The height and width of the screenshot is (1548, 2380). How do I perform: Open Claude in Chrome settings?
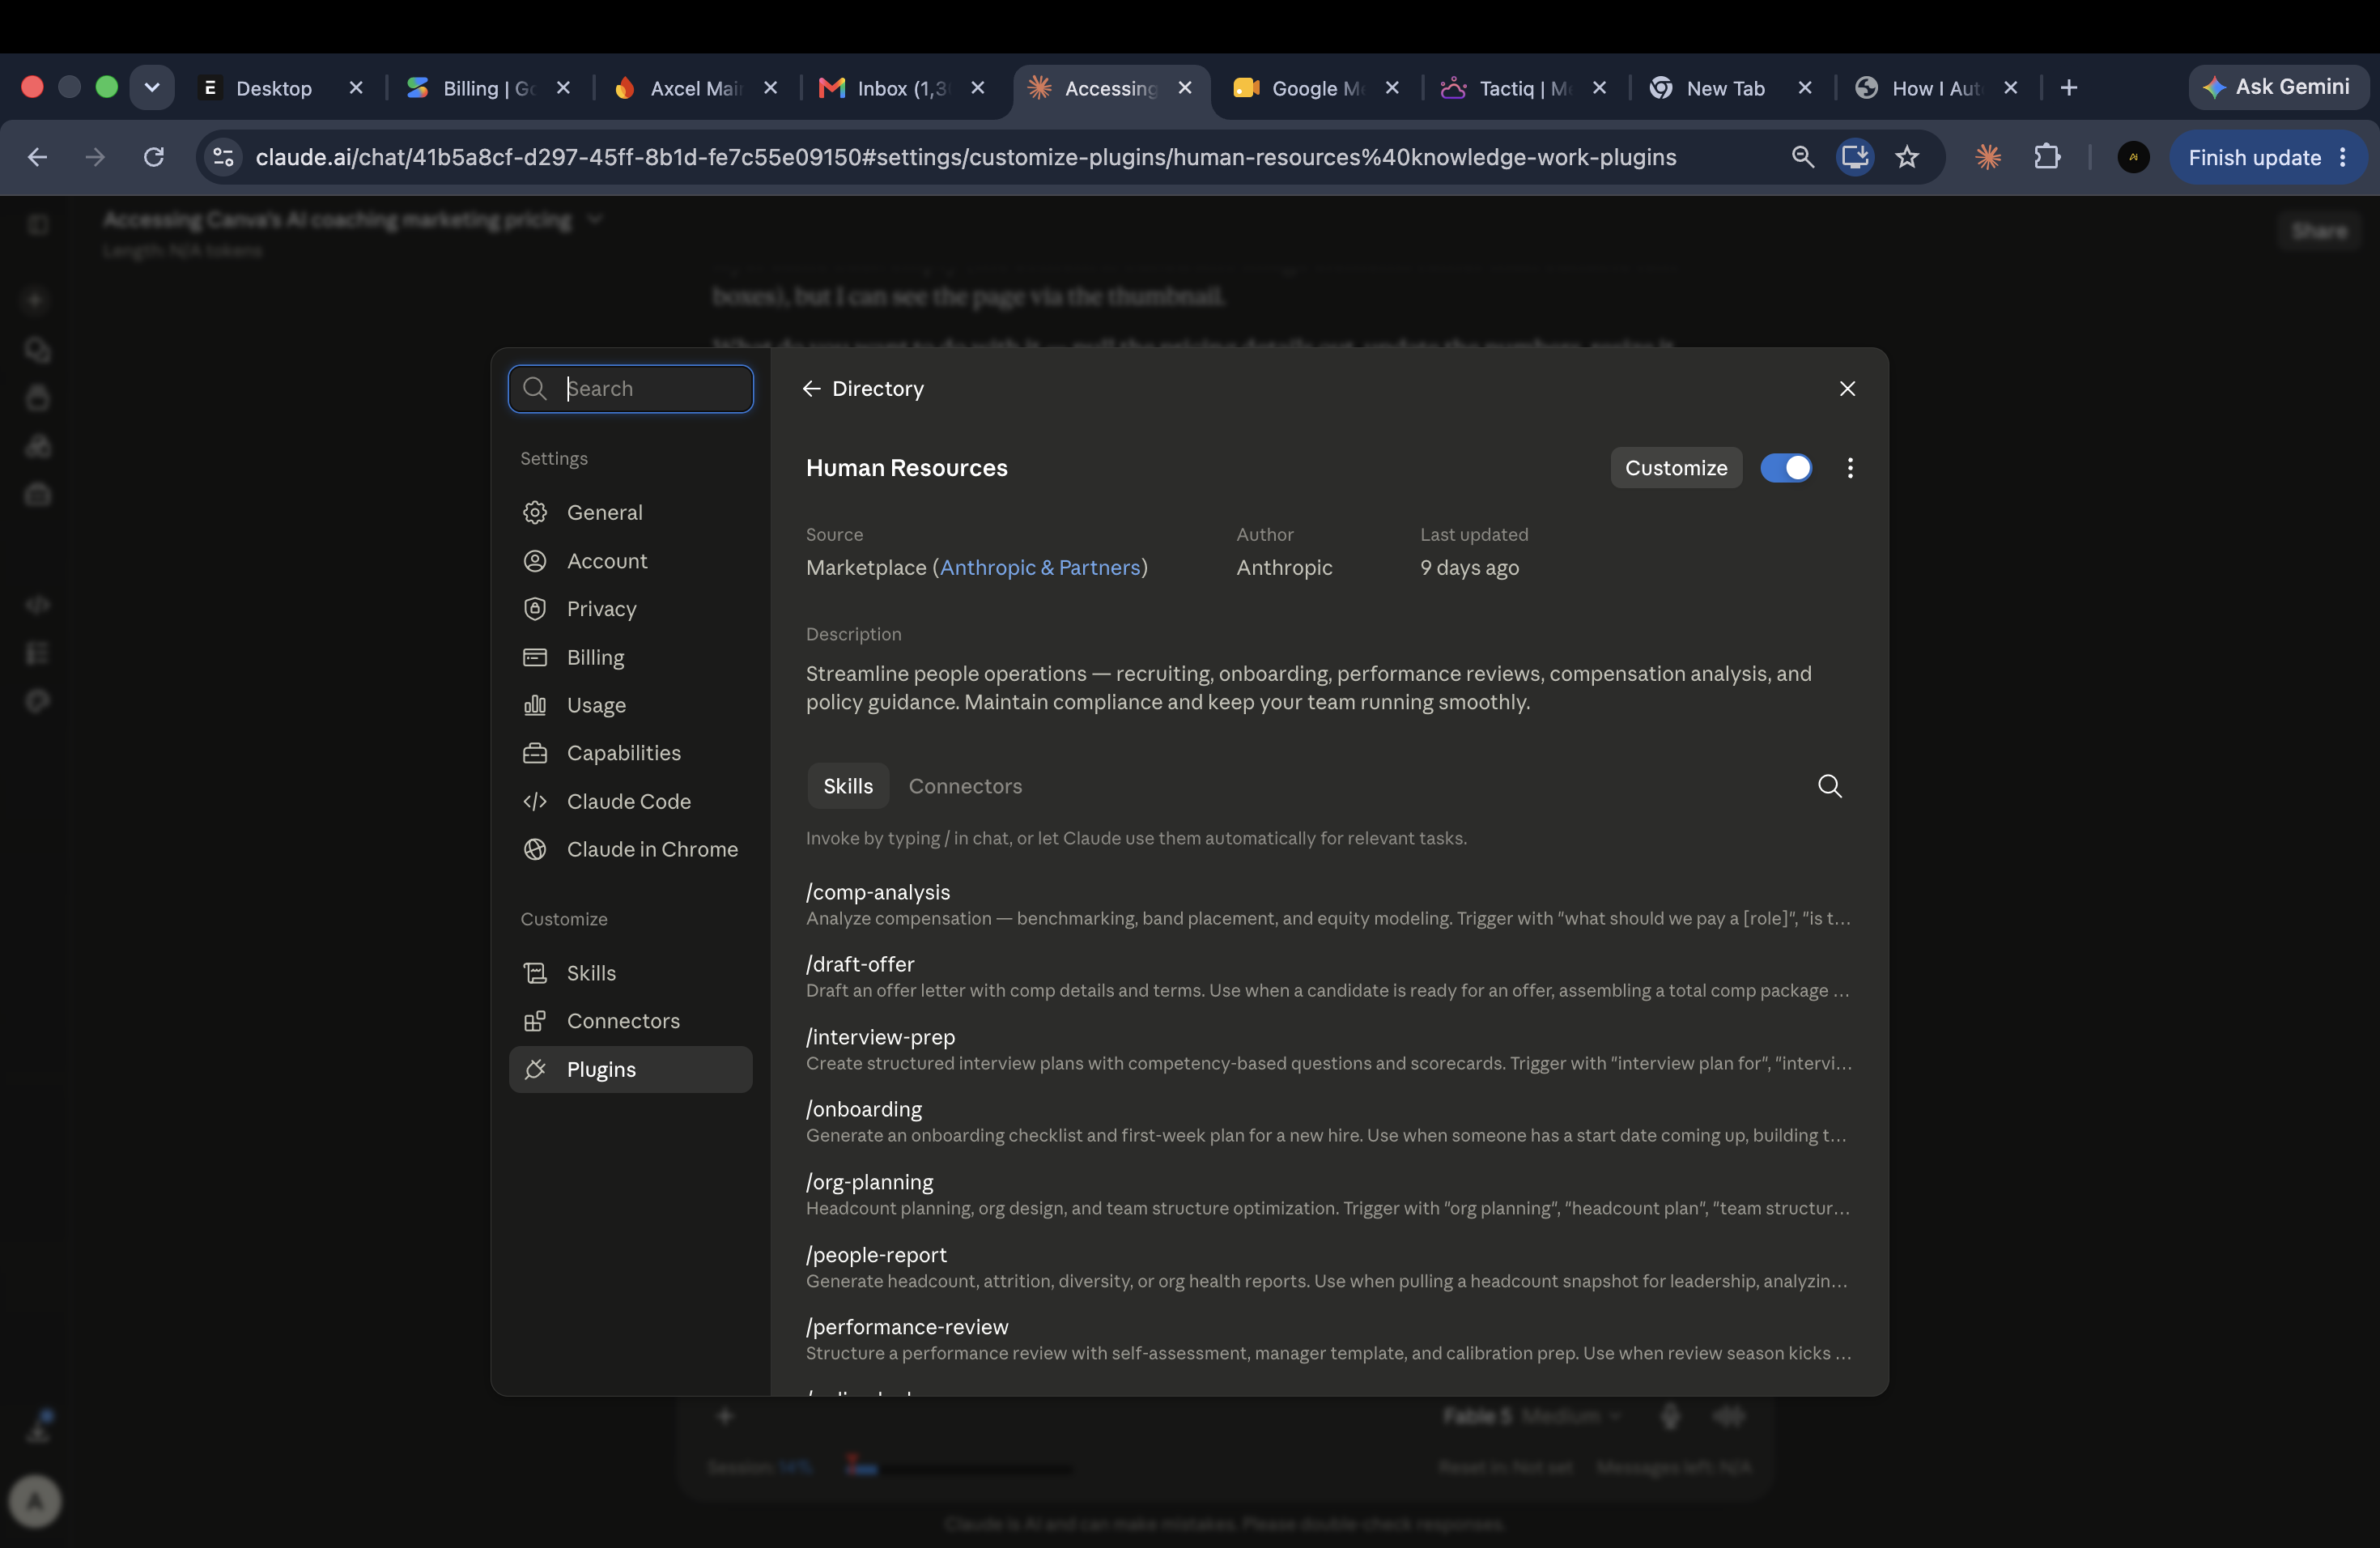coord(630,849)
